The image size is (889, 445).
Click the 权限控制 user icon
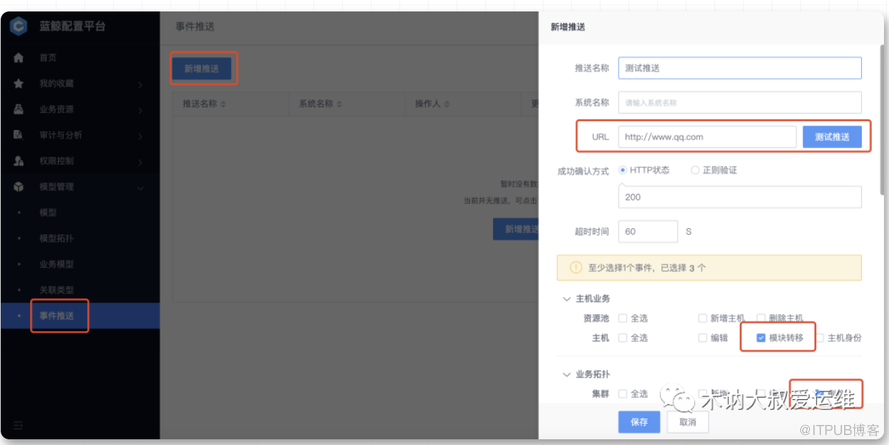pos(18,161)
